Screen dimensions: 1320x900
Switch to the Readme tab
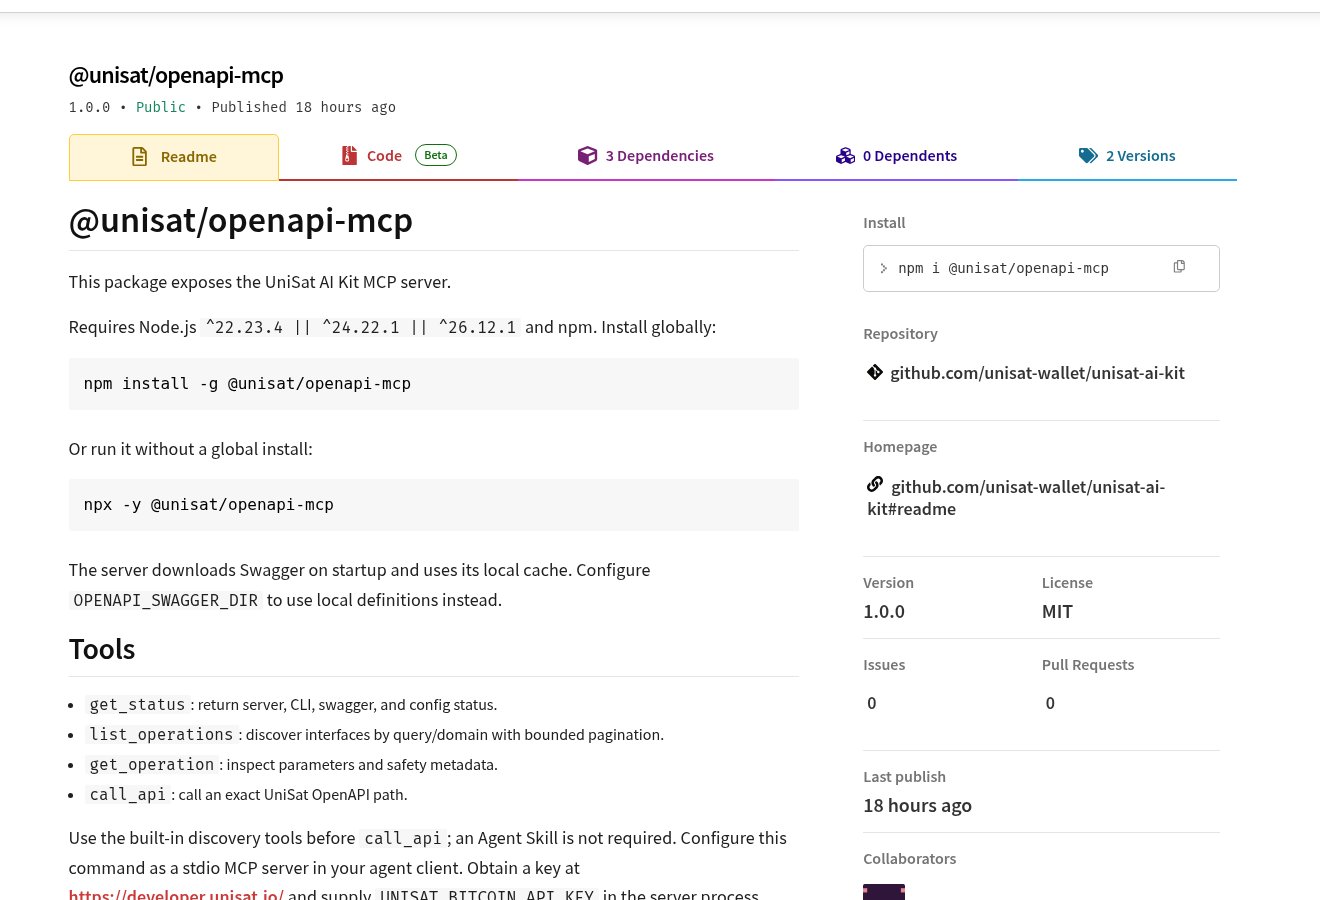tap(173, 157)
